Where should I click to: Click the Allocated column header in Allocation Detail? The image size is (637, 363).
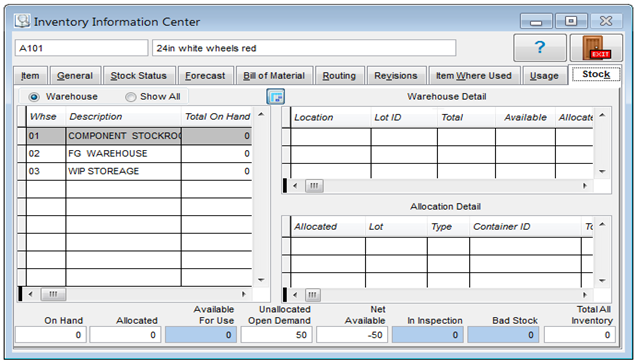tap(328, 227)
